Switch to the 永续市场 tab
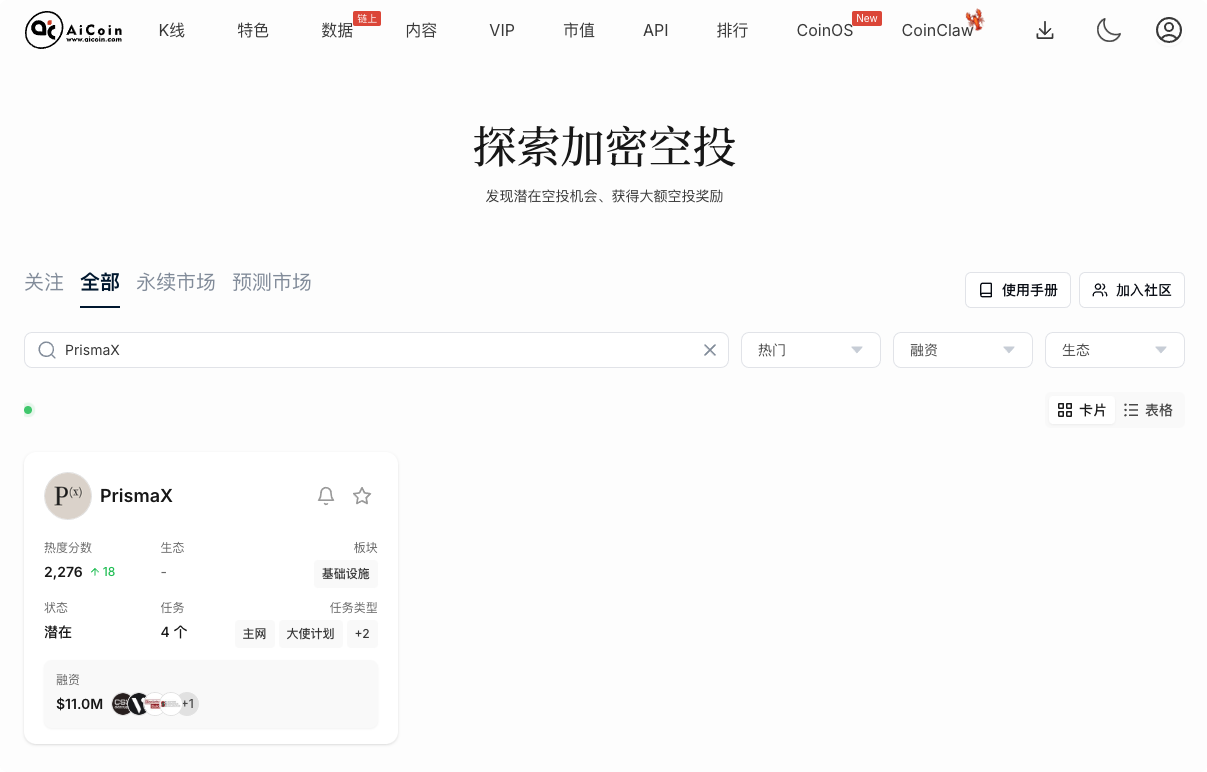 click(176, 282)
